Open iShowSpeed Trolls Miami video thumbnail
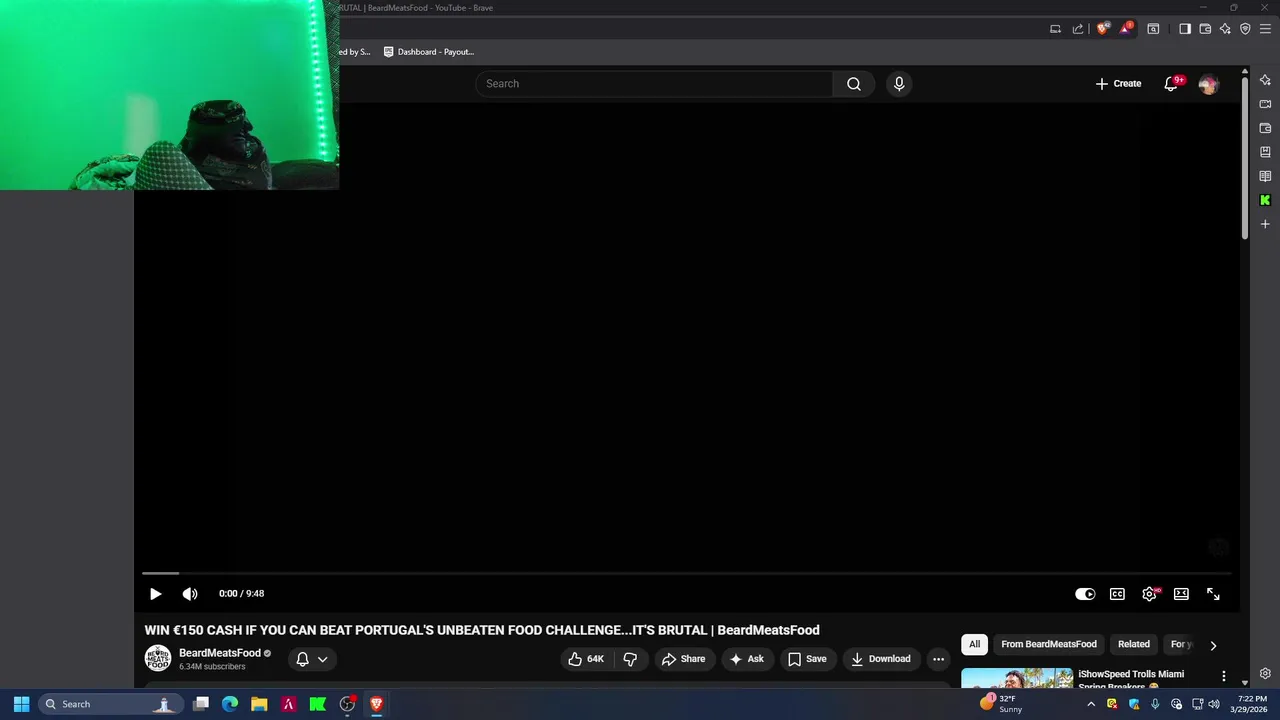 (1016, 679)
